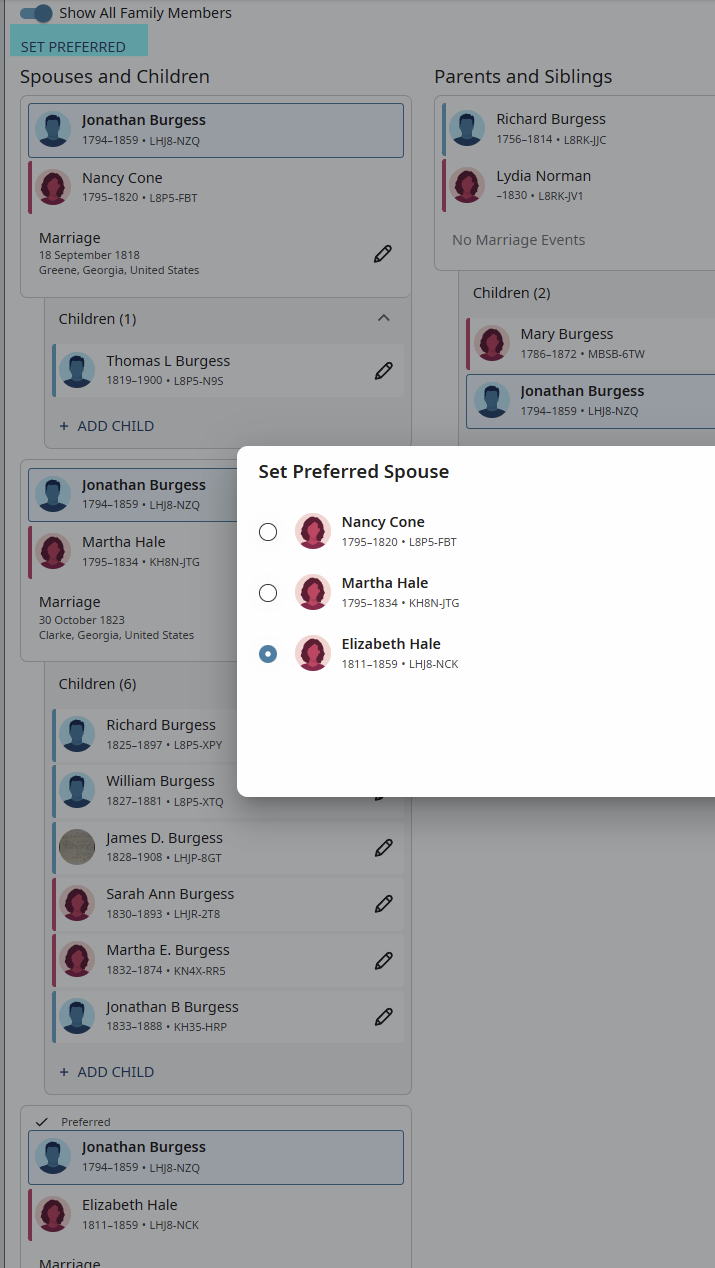Image resolution: width=715 pixels, height=1268 pixels.
Task: Select Elizabeth Hale radio button
Action: [x=268, y=654]
